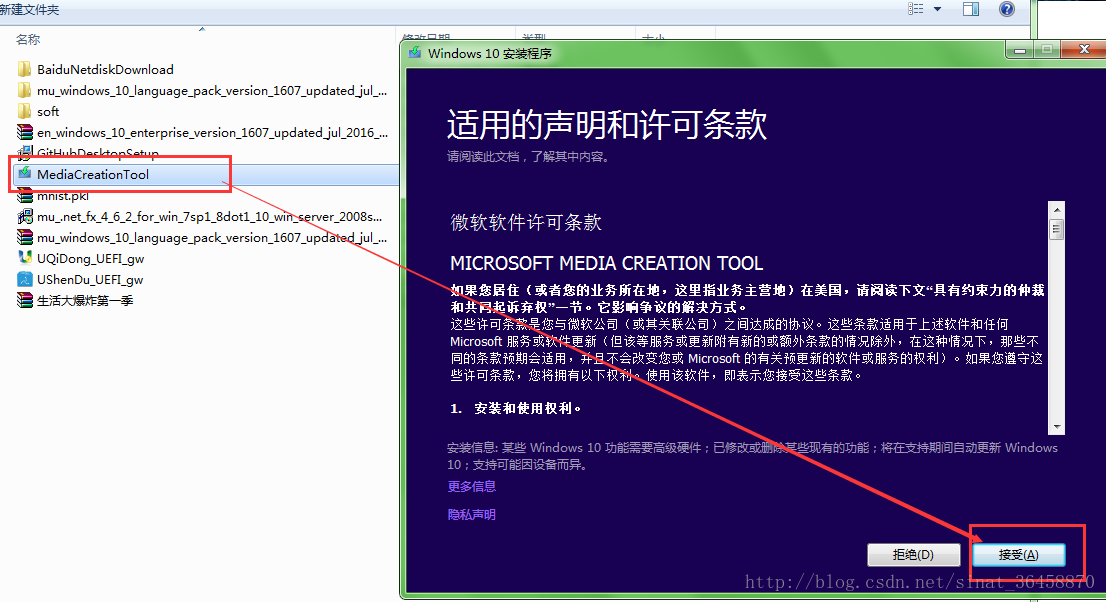Click license text scrollbar up arrow
Screen dimensions: 1106x602
(x=1057, y=210)
